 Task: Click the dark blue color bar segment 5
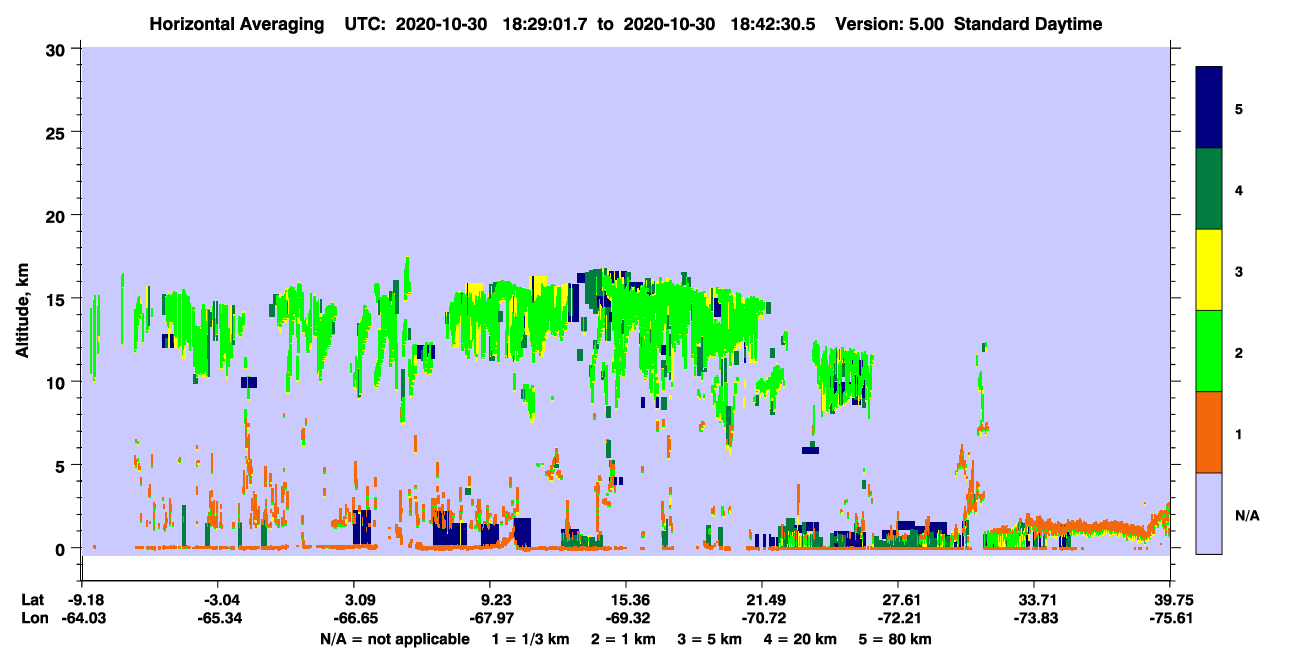tap(1209, 108)
